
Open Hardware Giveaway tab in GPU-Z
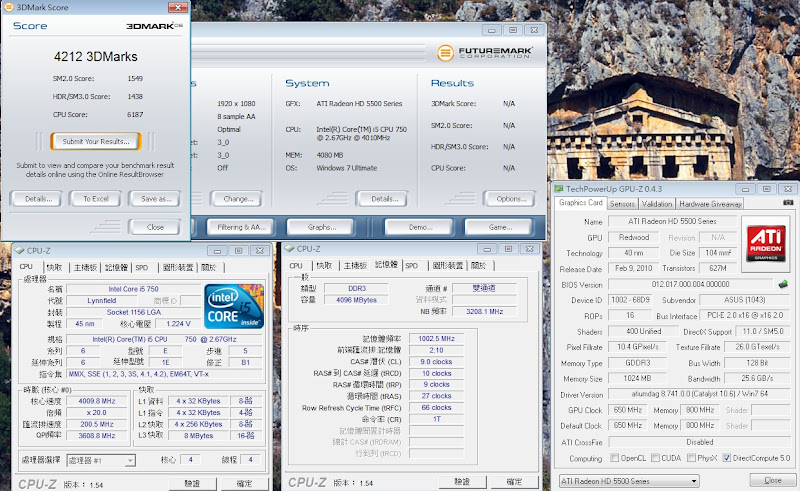(710, 204)
